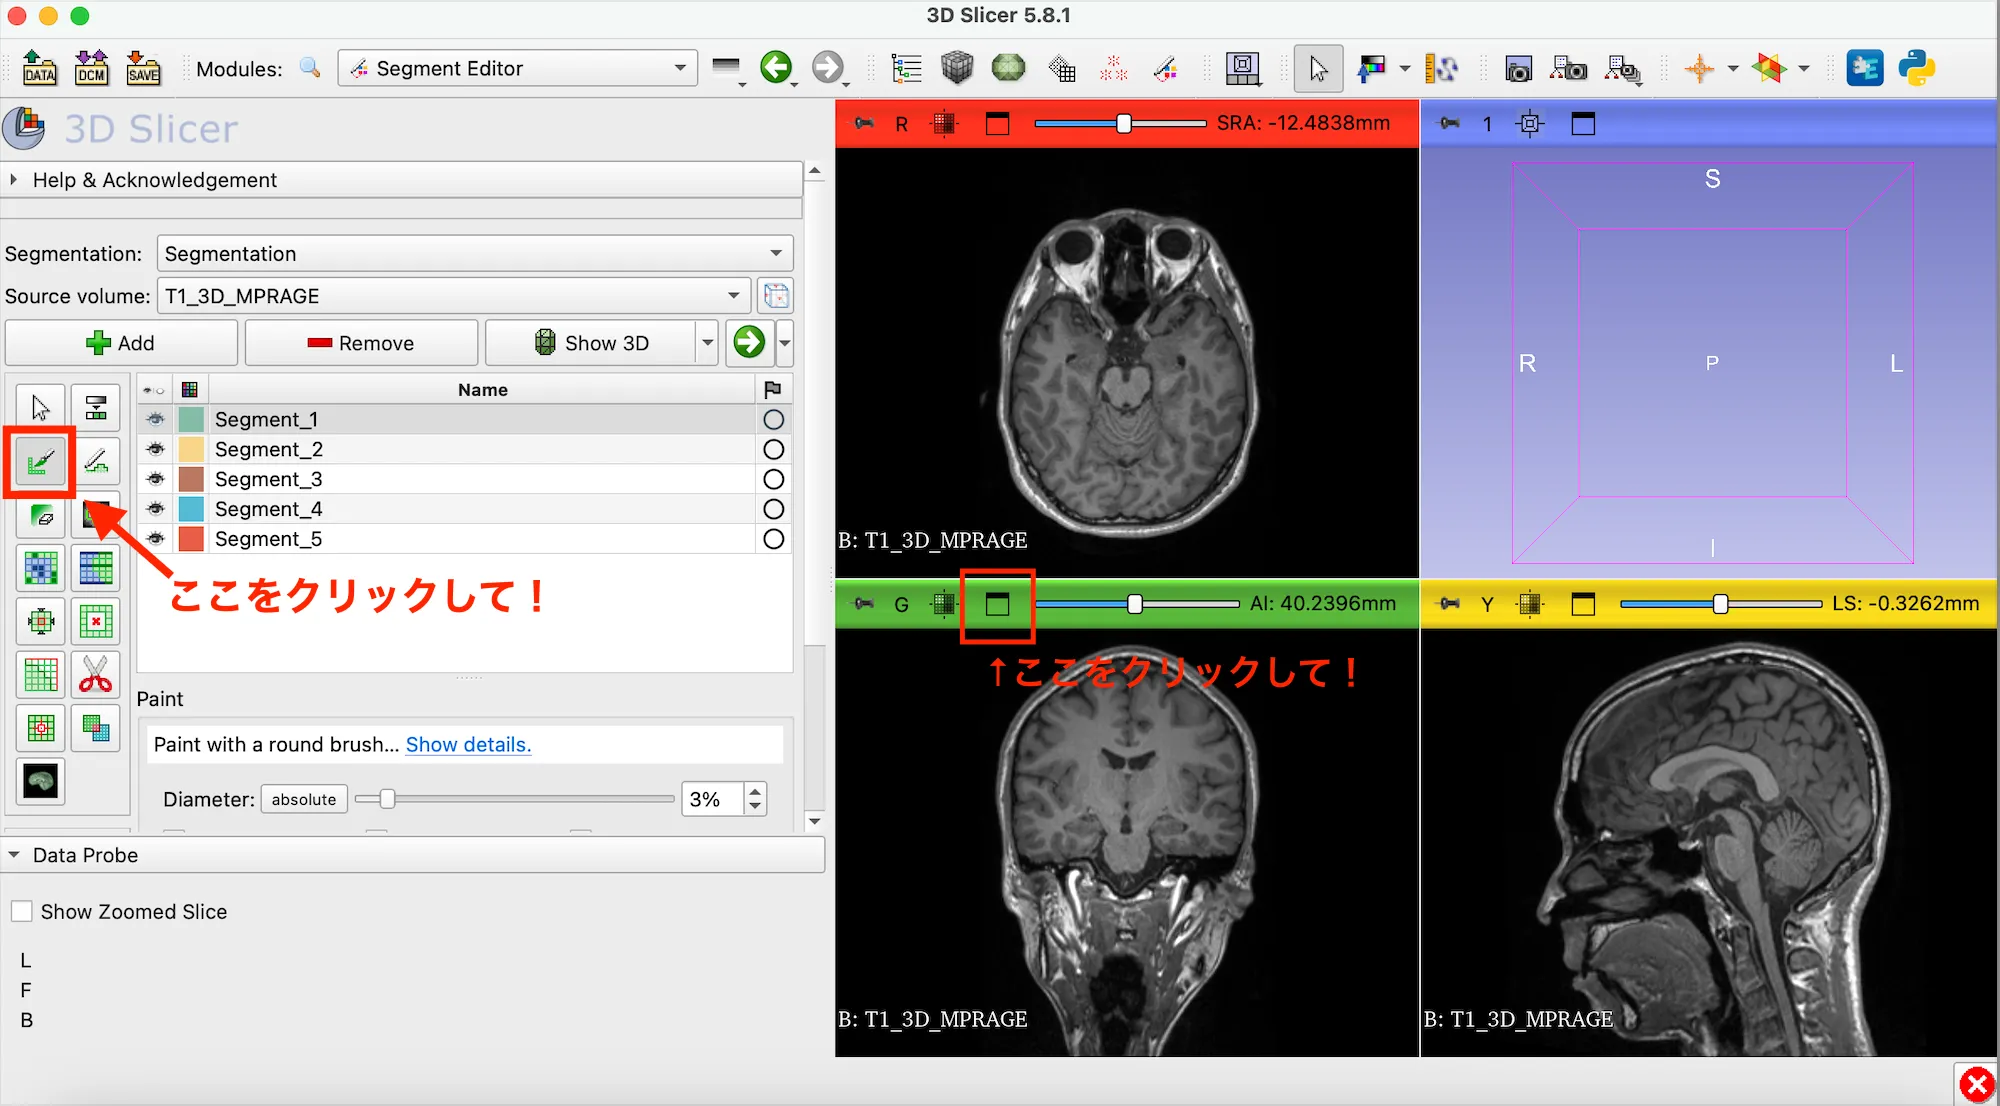
Task: Hide Segment_2 using its eye icon
Action: tap(155, 449)
